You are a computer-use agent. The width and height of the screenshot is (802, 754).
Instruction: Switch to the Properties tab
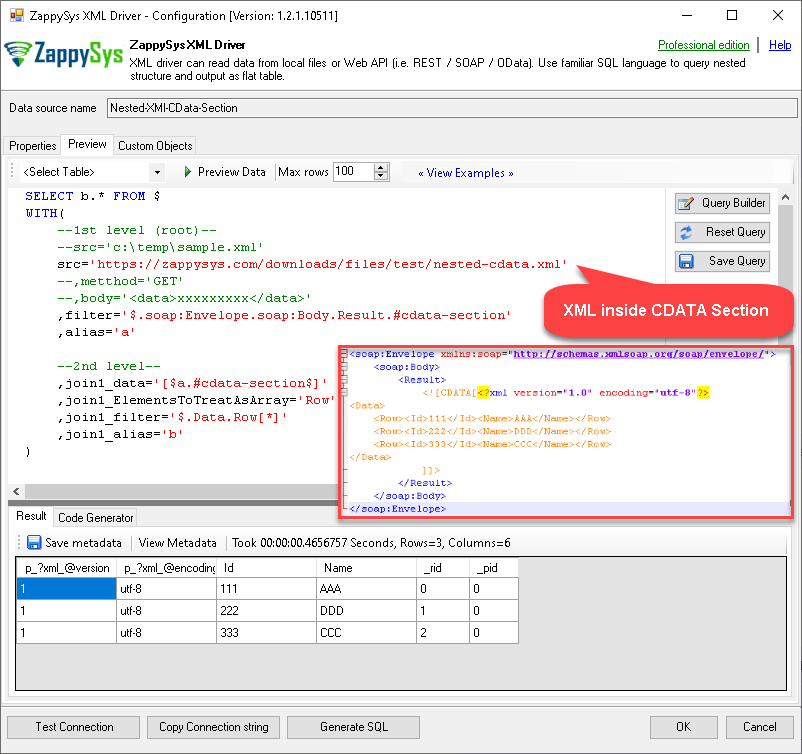pos(32,145)
